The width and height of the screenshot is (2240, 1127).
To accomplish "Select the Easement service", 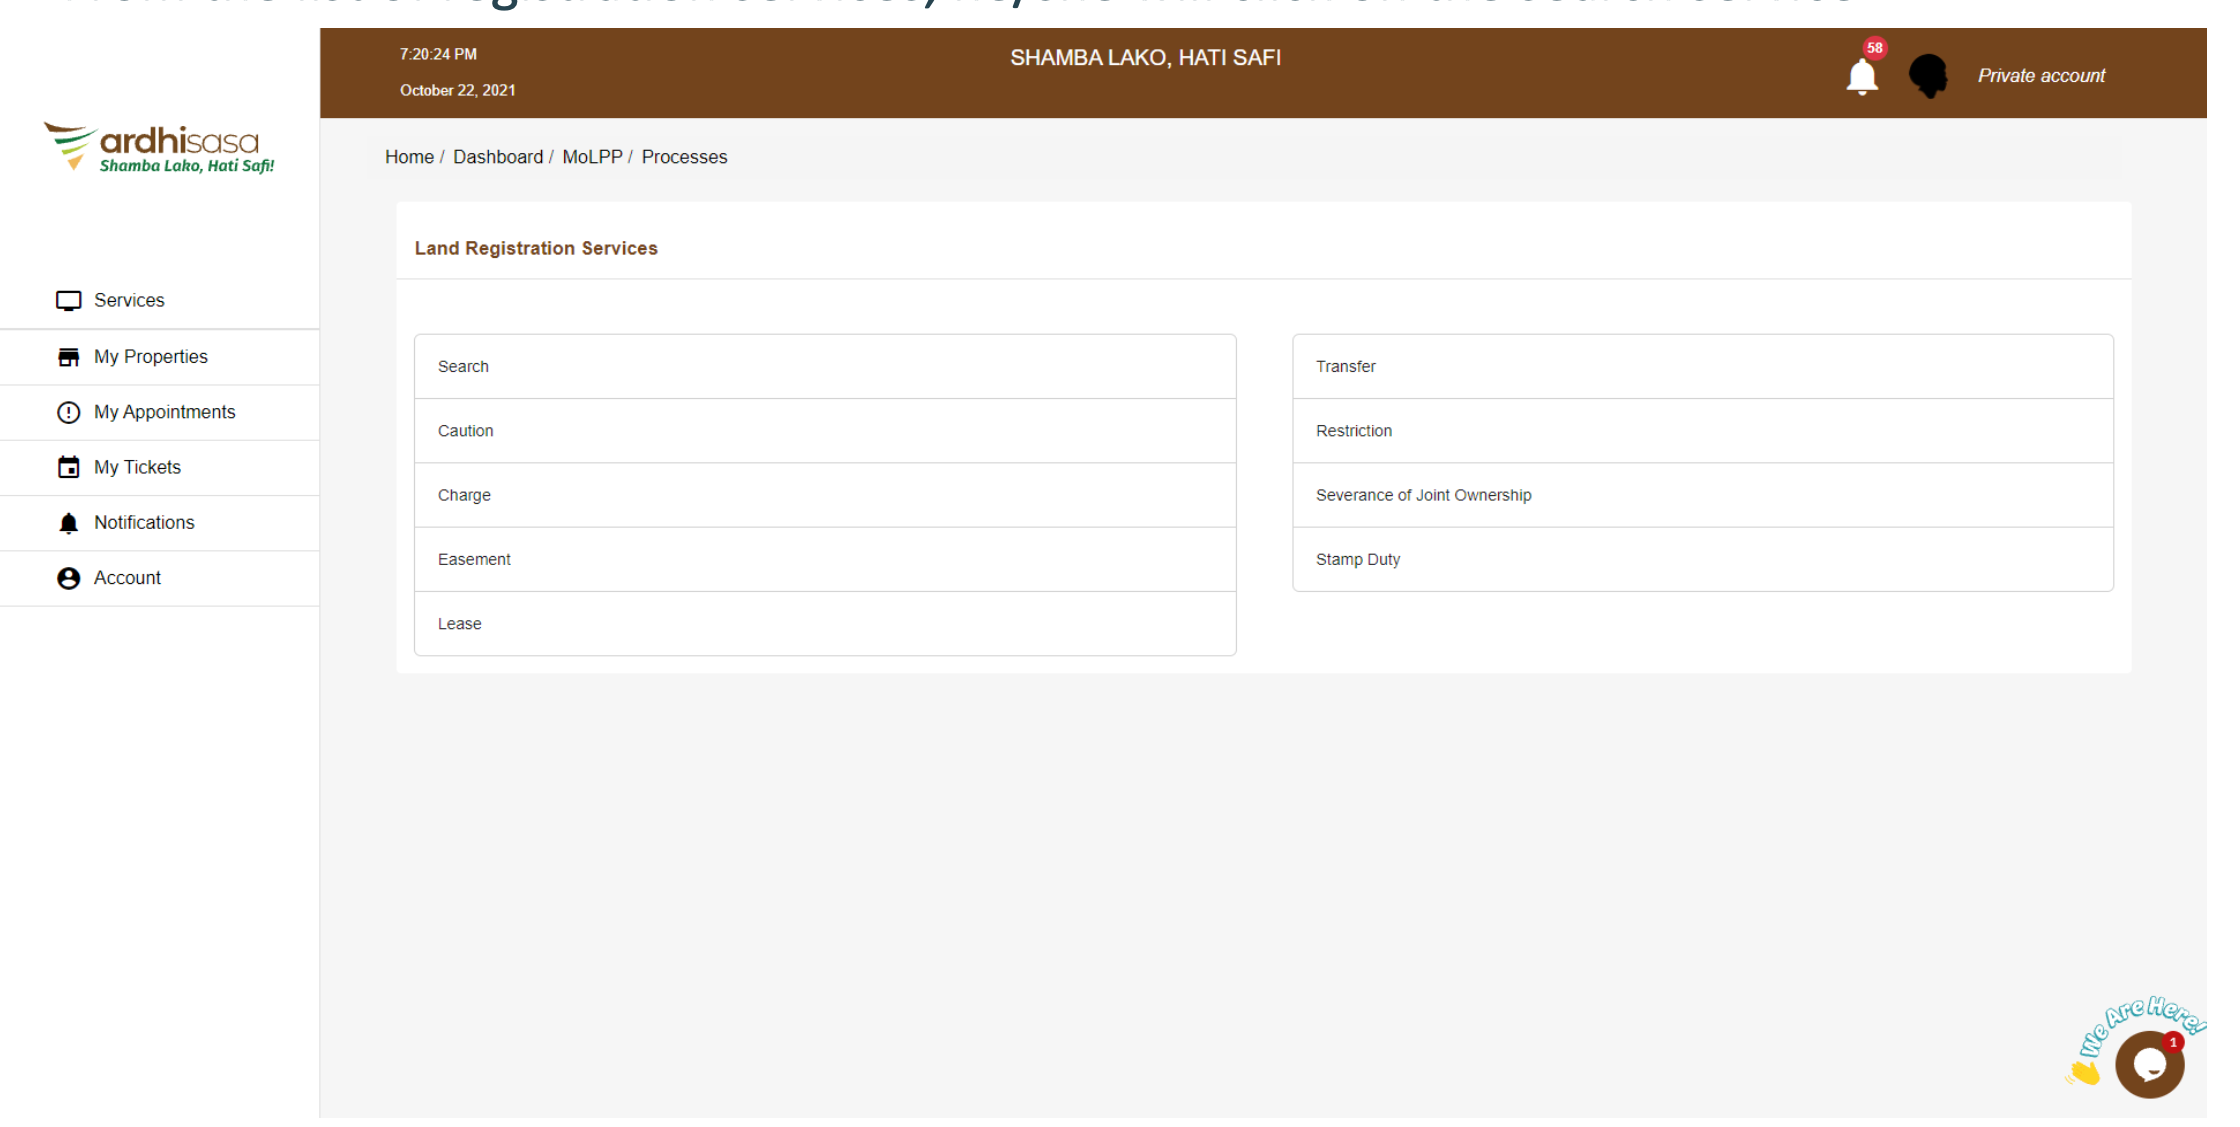I will click(474, 559).
